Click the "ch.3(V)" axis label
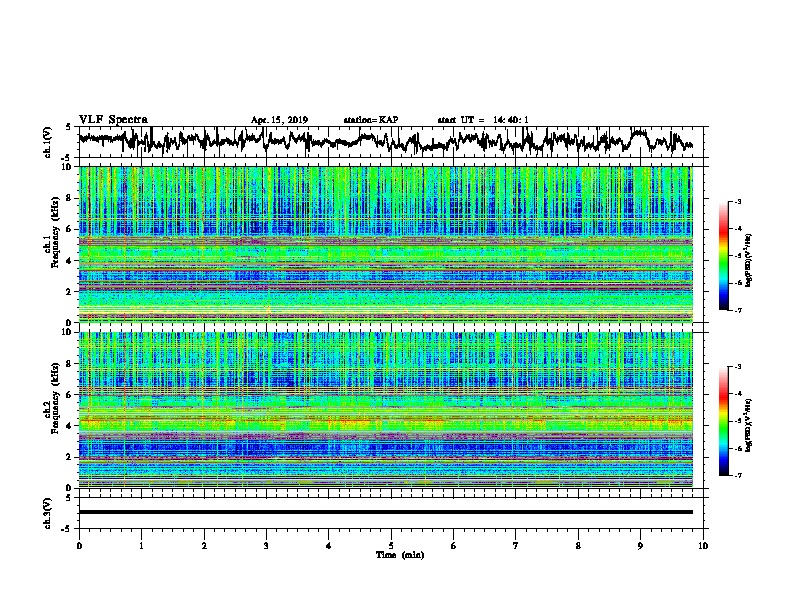 coord(48,513)
